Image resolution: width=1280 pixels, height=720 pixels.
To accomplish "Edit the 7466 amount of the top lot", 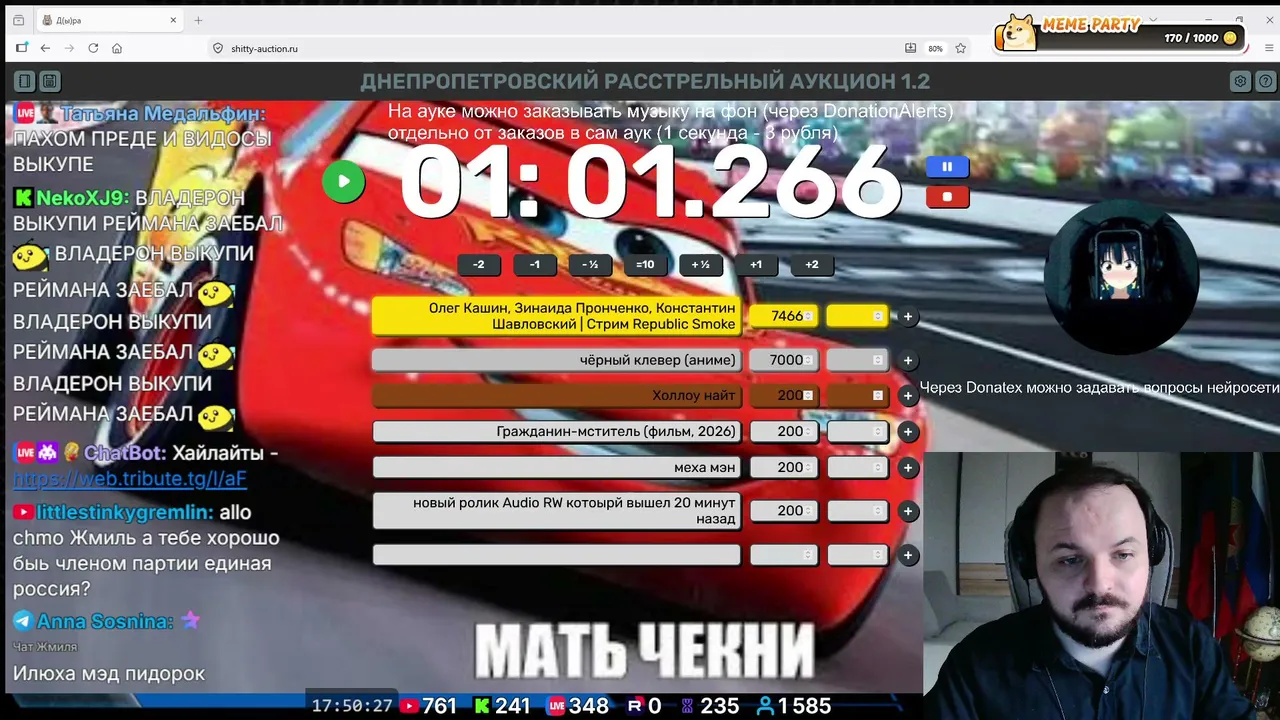I will [x=784, y=316].
